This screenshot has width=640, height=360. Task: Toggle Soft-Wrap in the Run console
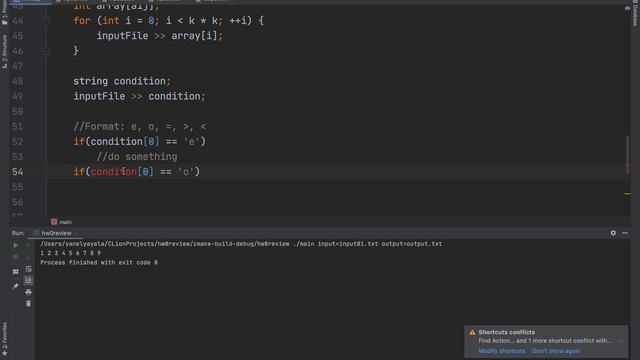[28, 269]
